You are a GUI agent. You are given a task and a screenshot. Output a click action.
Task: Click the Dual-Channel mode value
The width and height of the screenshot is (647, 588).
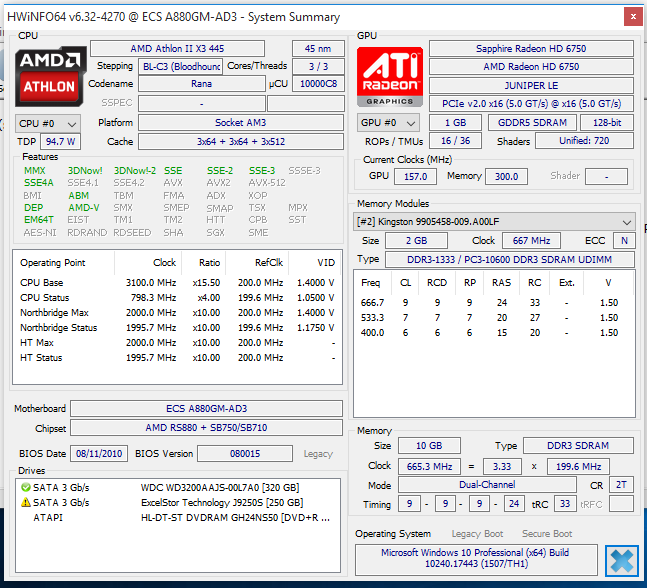487,485
